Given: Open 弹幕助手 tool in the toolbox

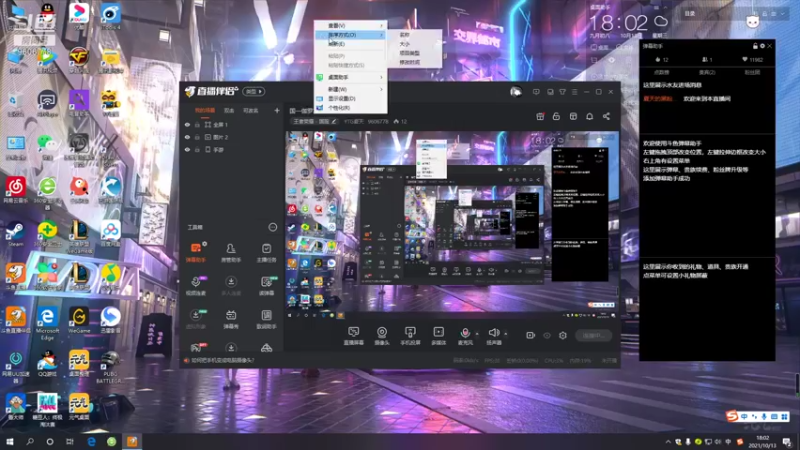Looking at the screenshot, I should point(195,253).
